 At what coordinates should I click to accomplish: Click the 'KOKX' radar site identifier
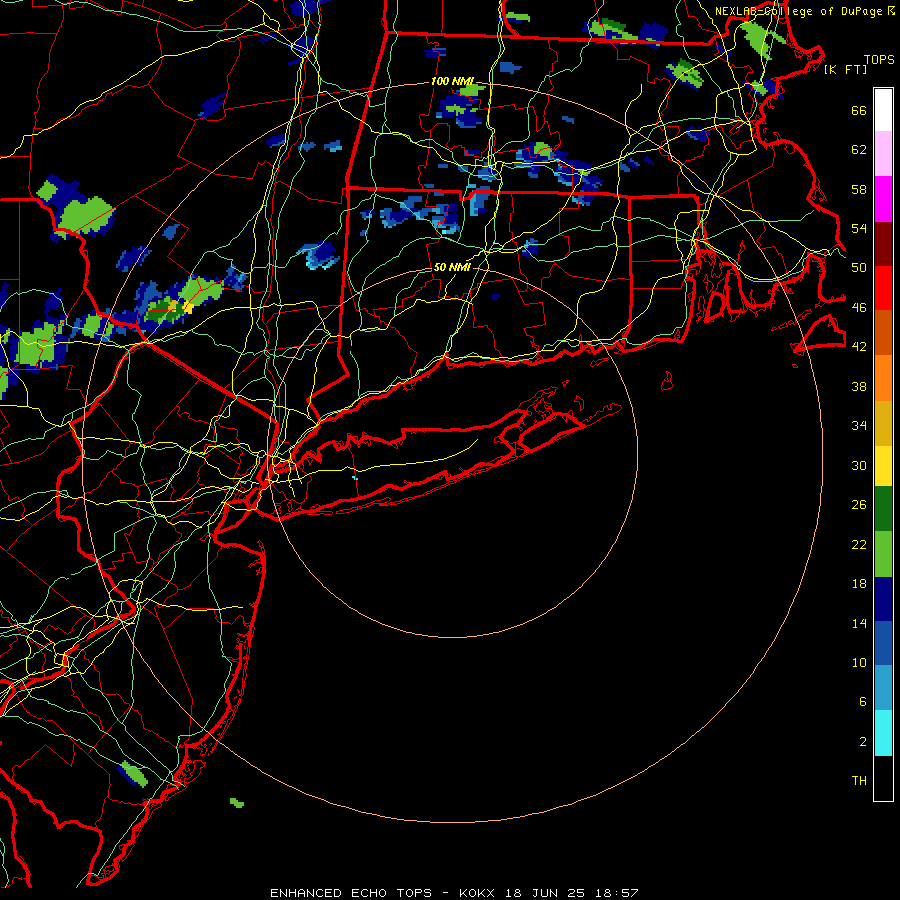click(x=476, y=893)
